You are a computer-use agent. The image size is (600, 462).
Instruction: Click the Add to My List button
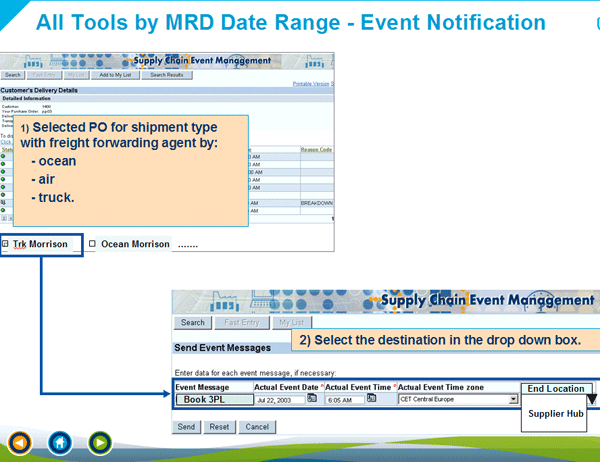click(x=121, y=75)
